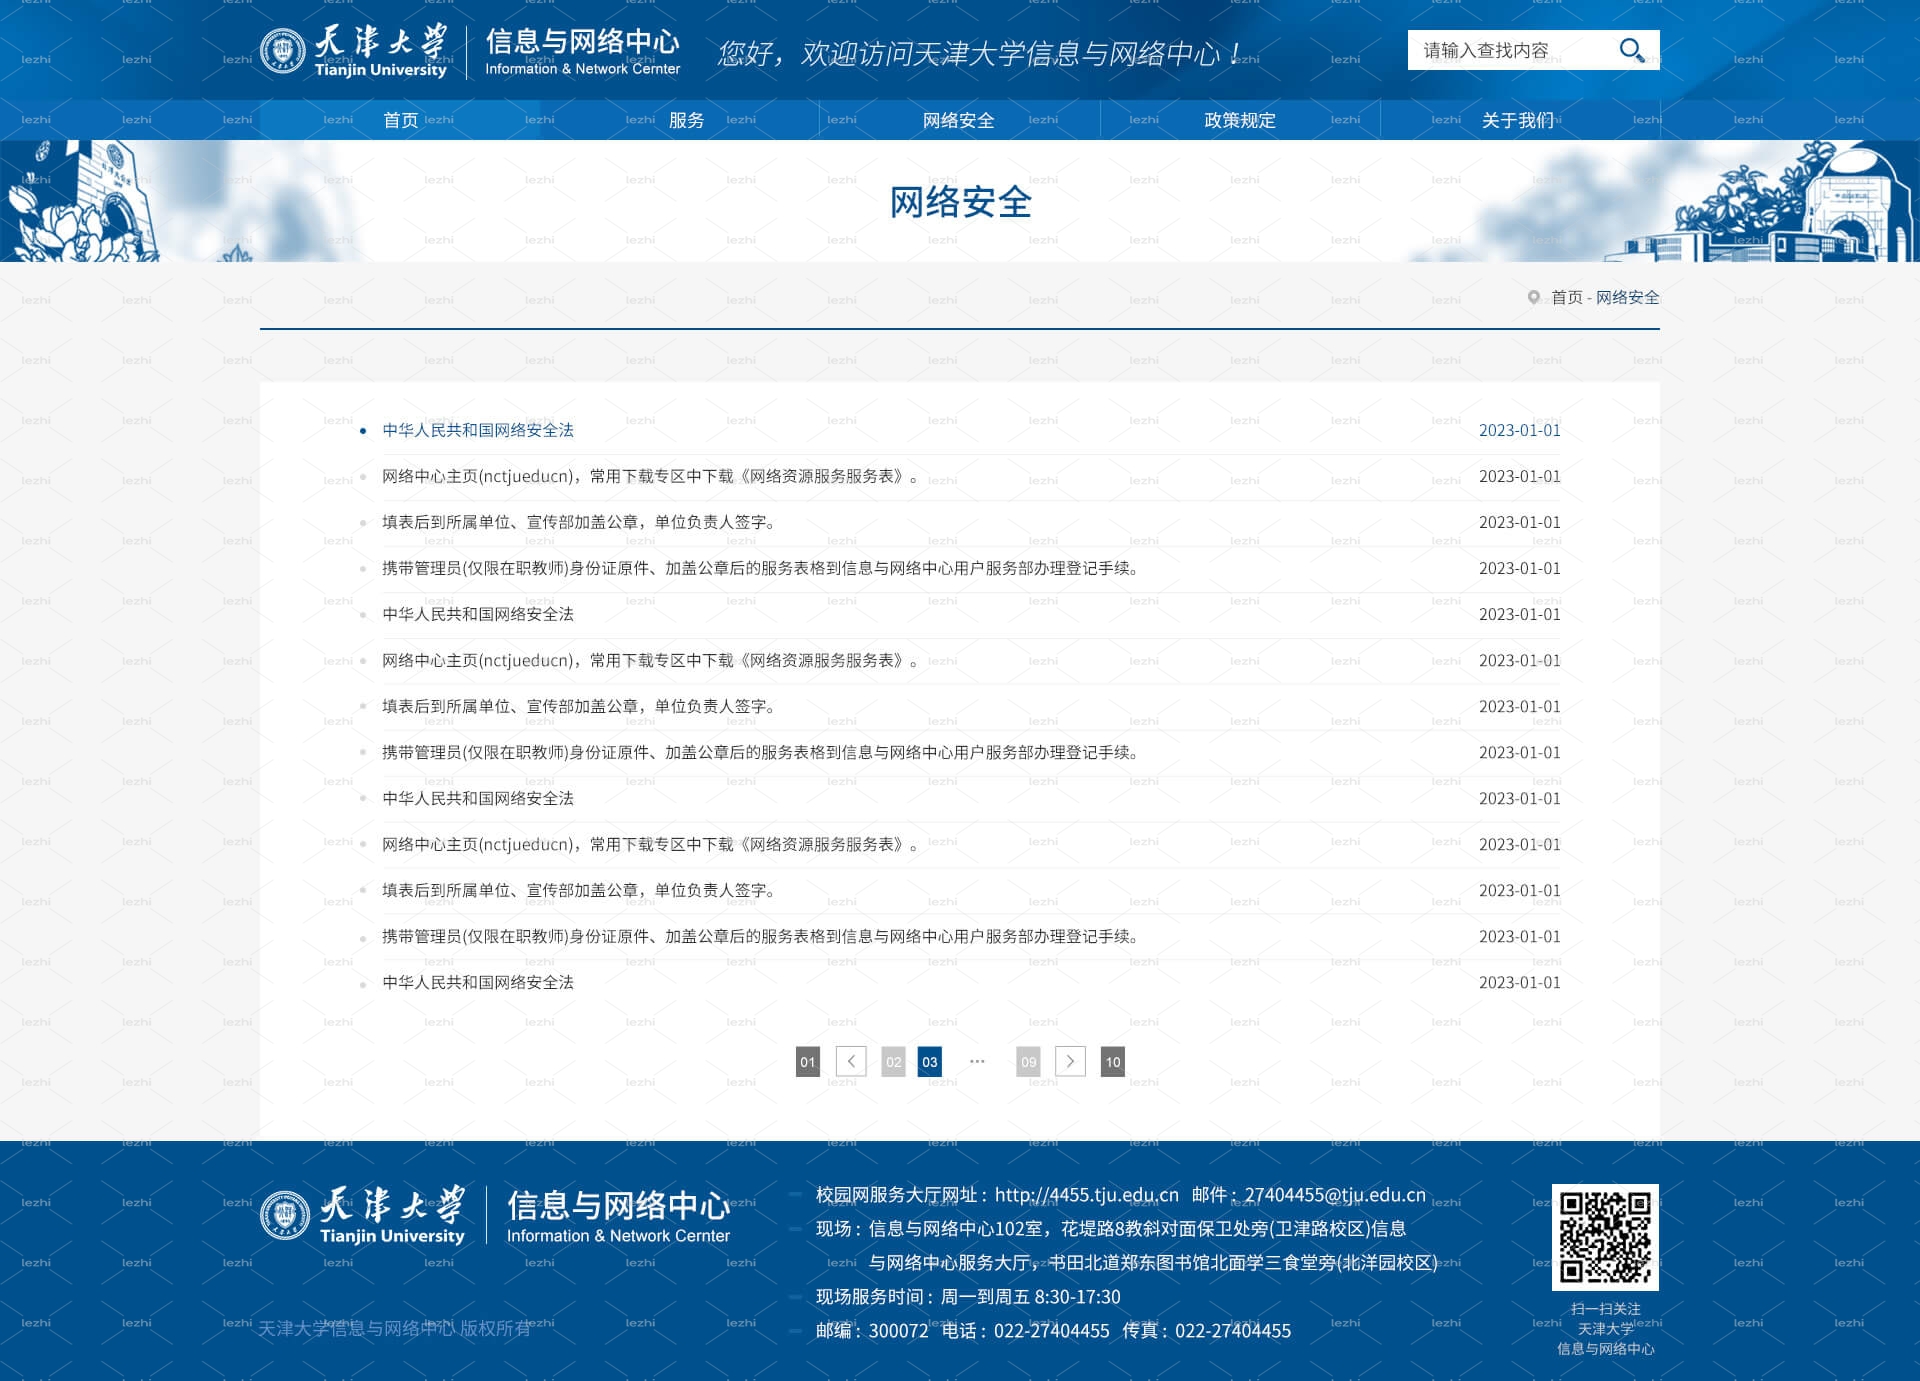Go to previous page with left arrow
Screen dimensions: 1920x1381
click(851, 1062)
